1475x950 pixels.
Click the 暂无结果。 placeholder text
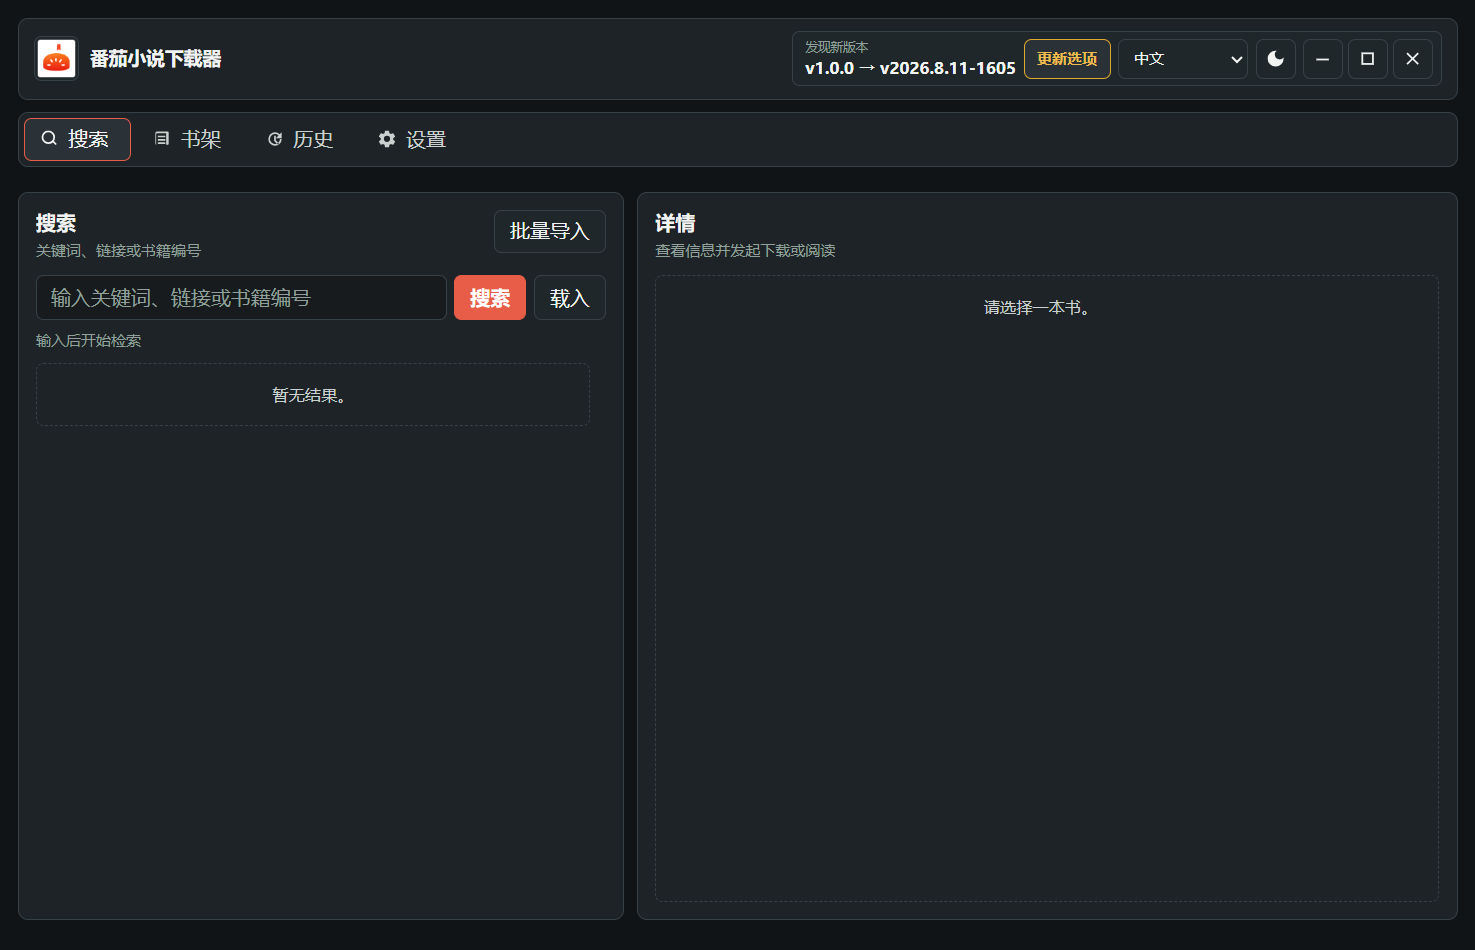pyautogui.click(x=309, y=395)
